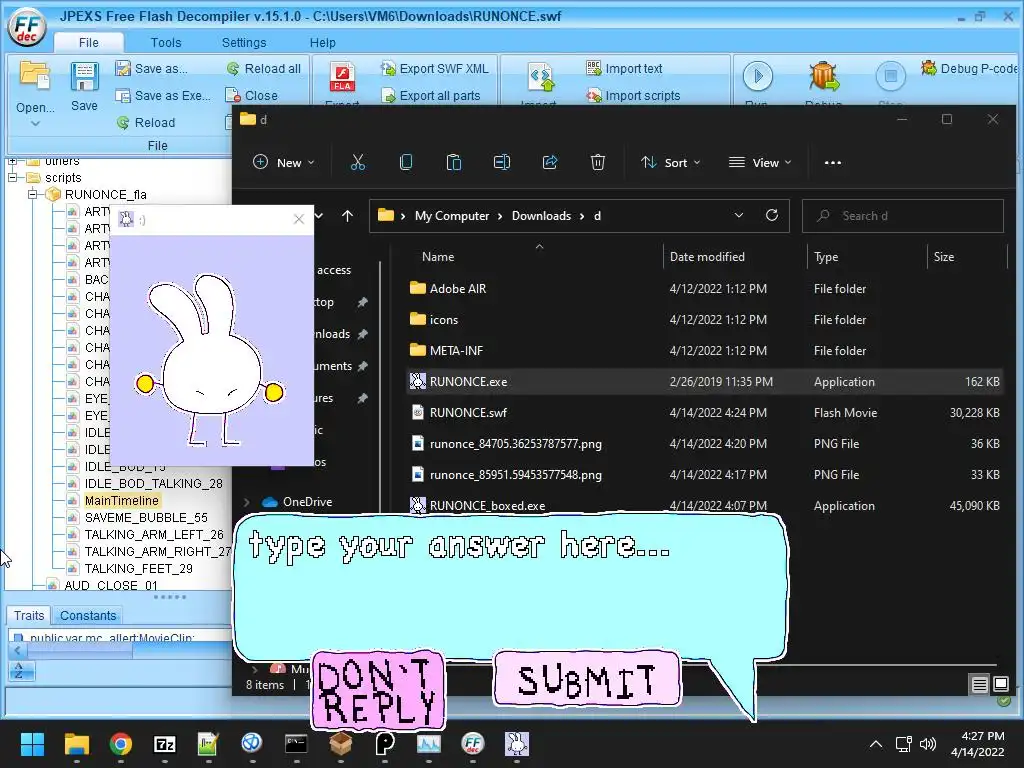Viewport: 1024px width, 768px height.
Task: Expand the OneDrive tree node
Action: [x=247, y=502]
